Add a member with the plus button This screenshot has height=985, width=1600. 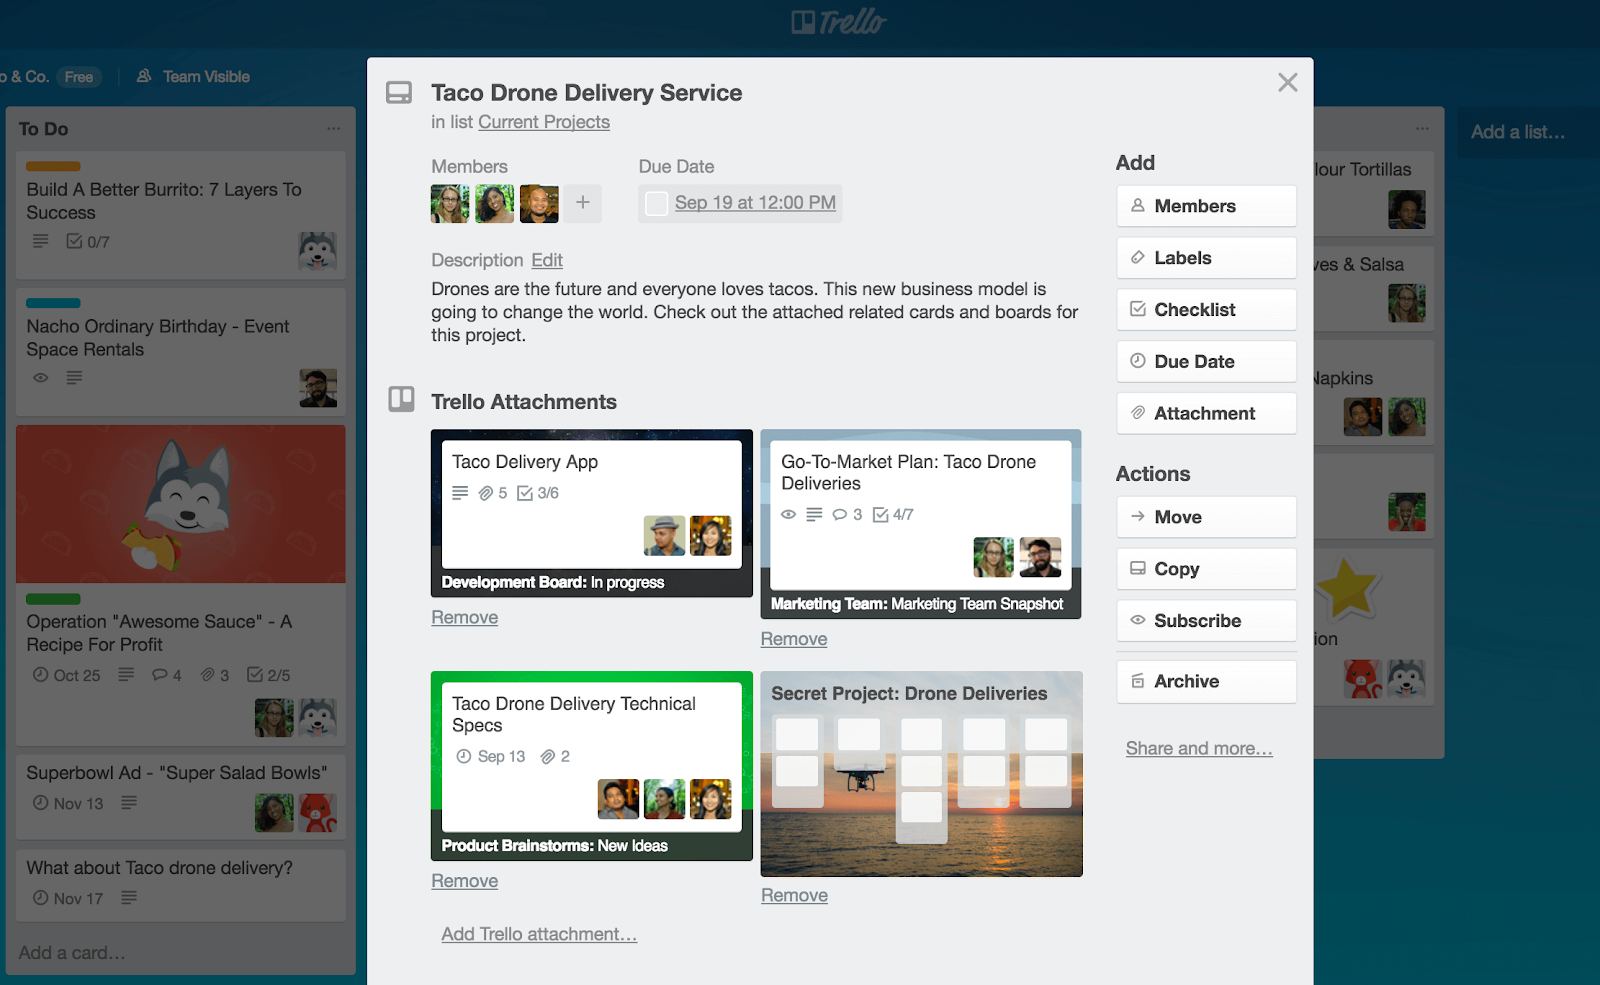click(582, 203)
